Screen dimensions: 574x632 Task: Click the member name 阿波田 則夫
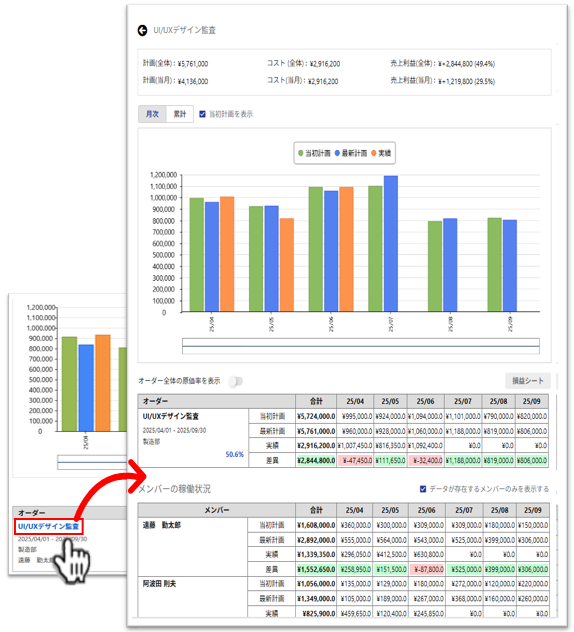click(159, 584)
